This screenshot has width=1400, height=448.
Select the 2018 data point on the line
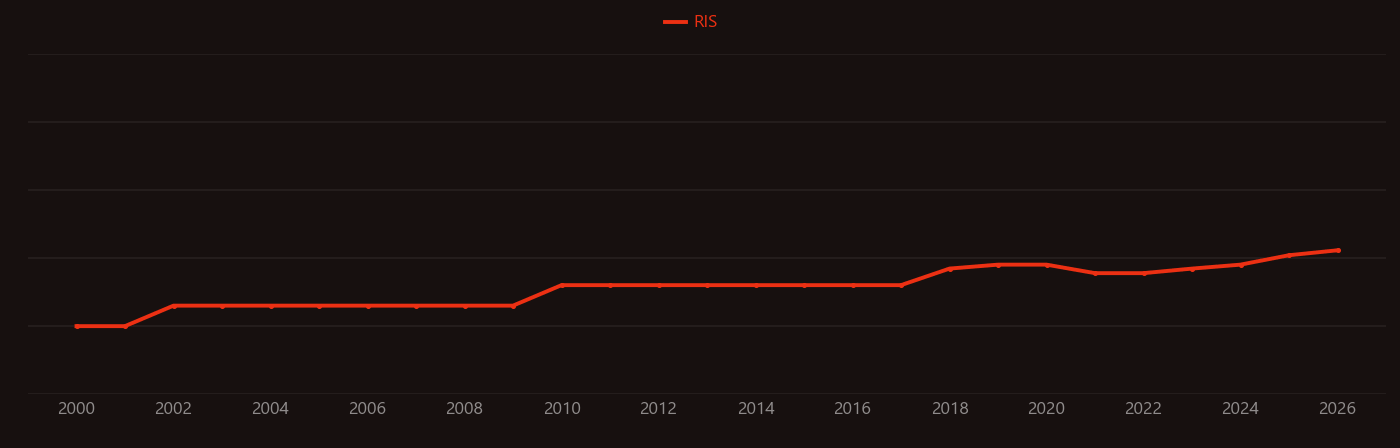[x=950, y=268]
